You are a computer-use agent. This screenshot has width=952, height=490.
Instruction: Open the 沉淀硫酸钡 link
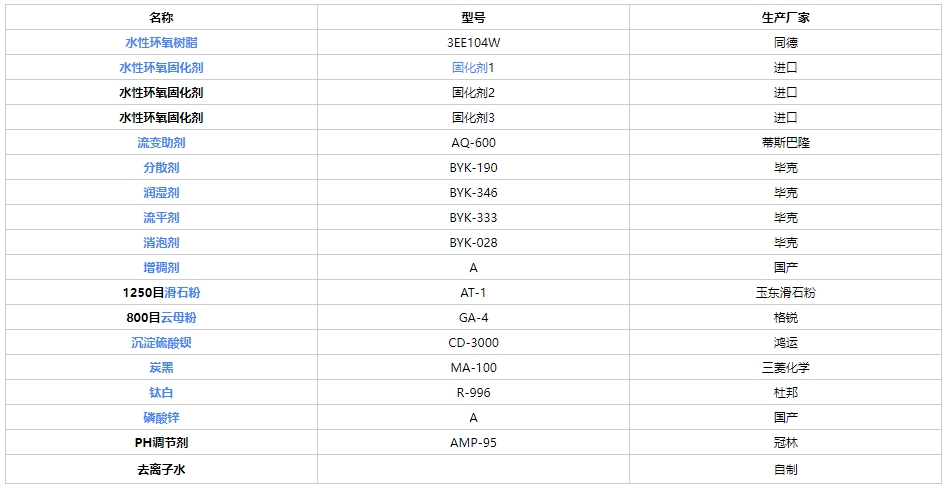(x=161, y=342)
